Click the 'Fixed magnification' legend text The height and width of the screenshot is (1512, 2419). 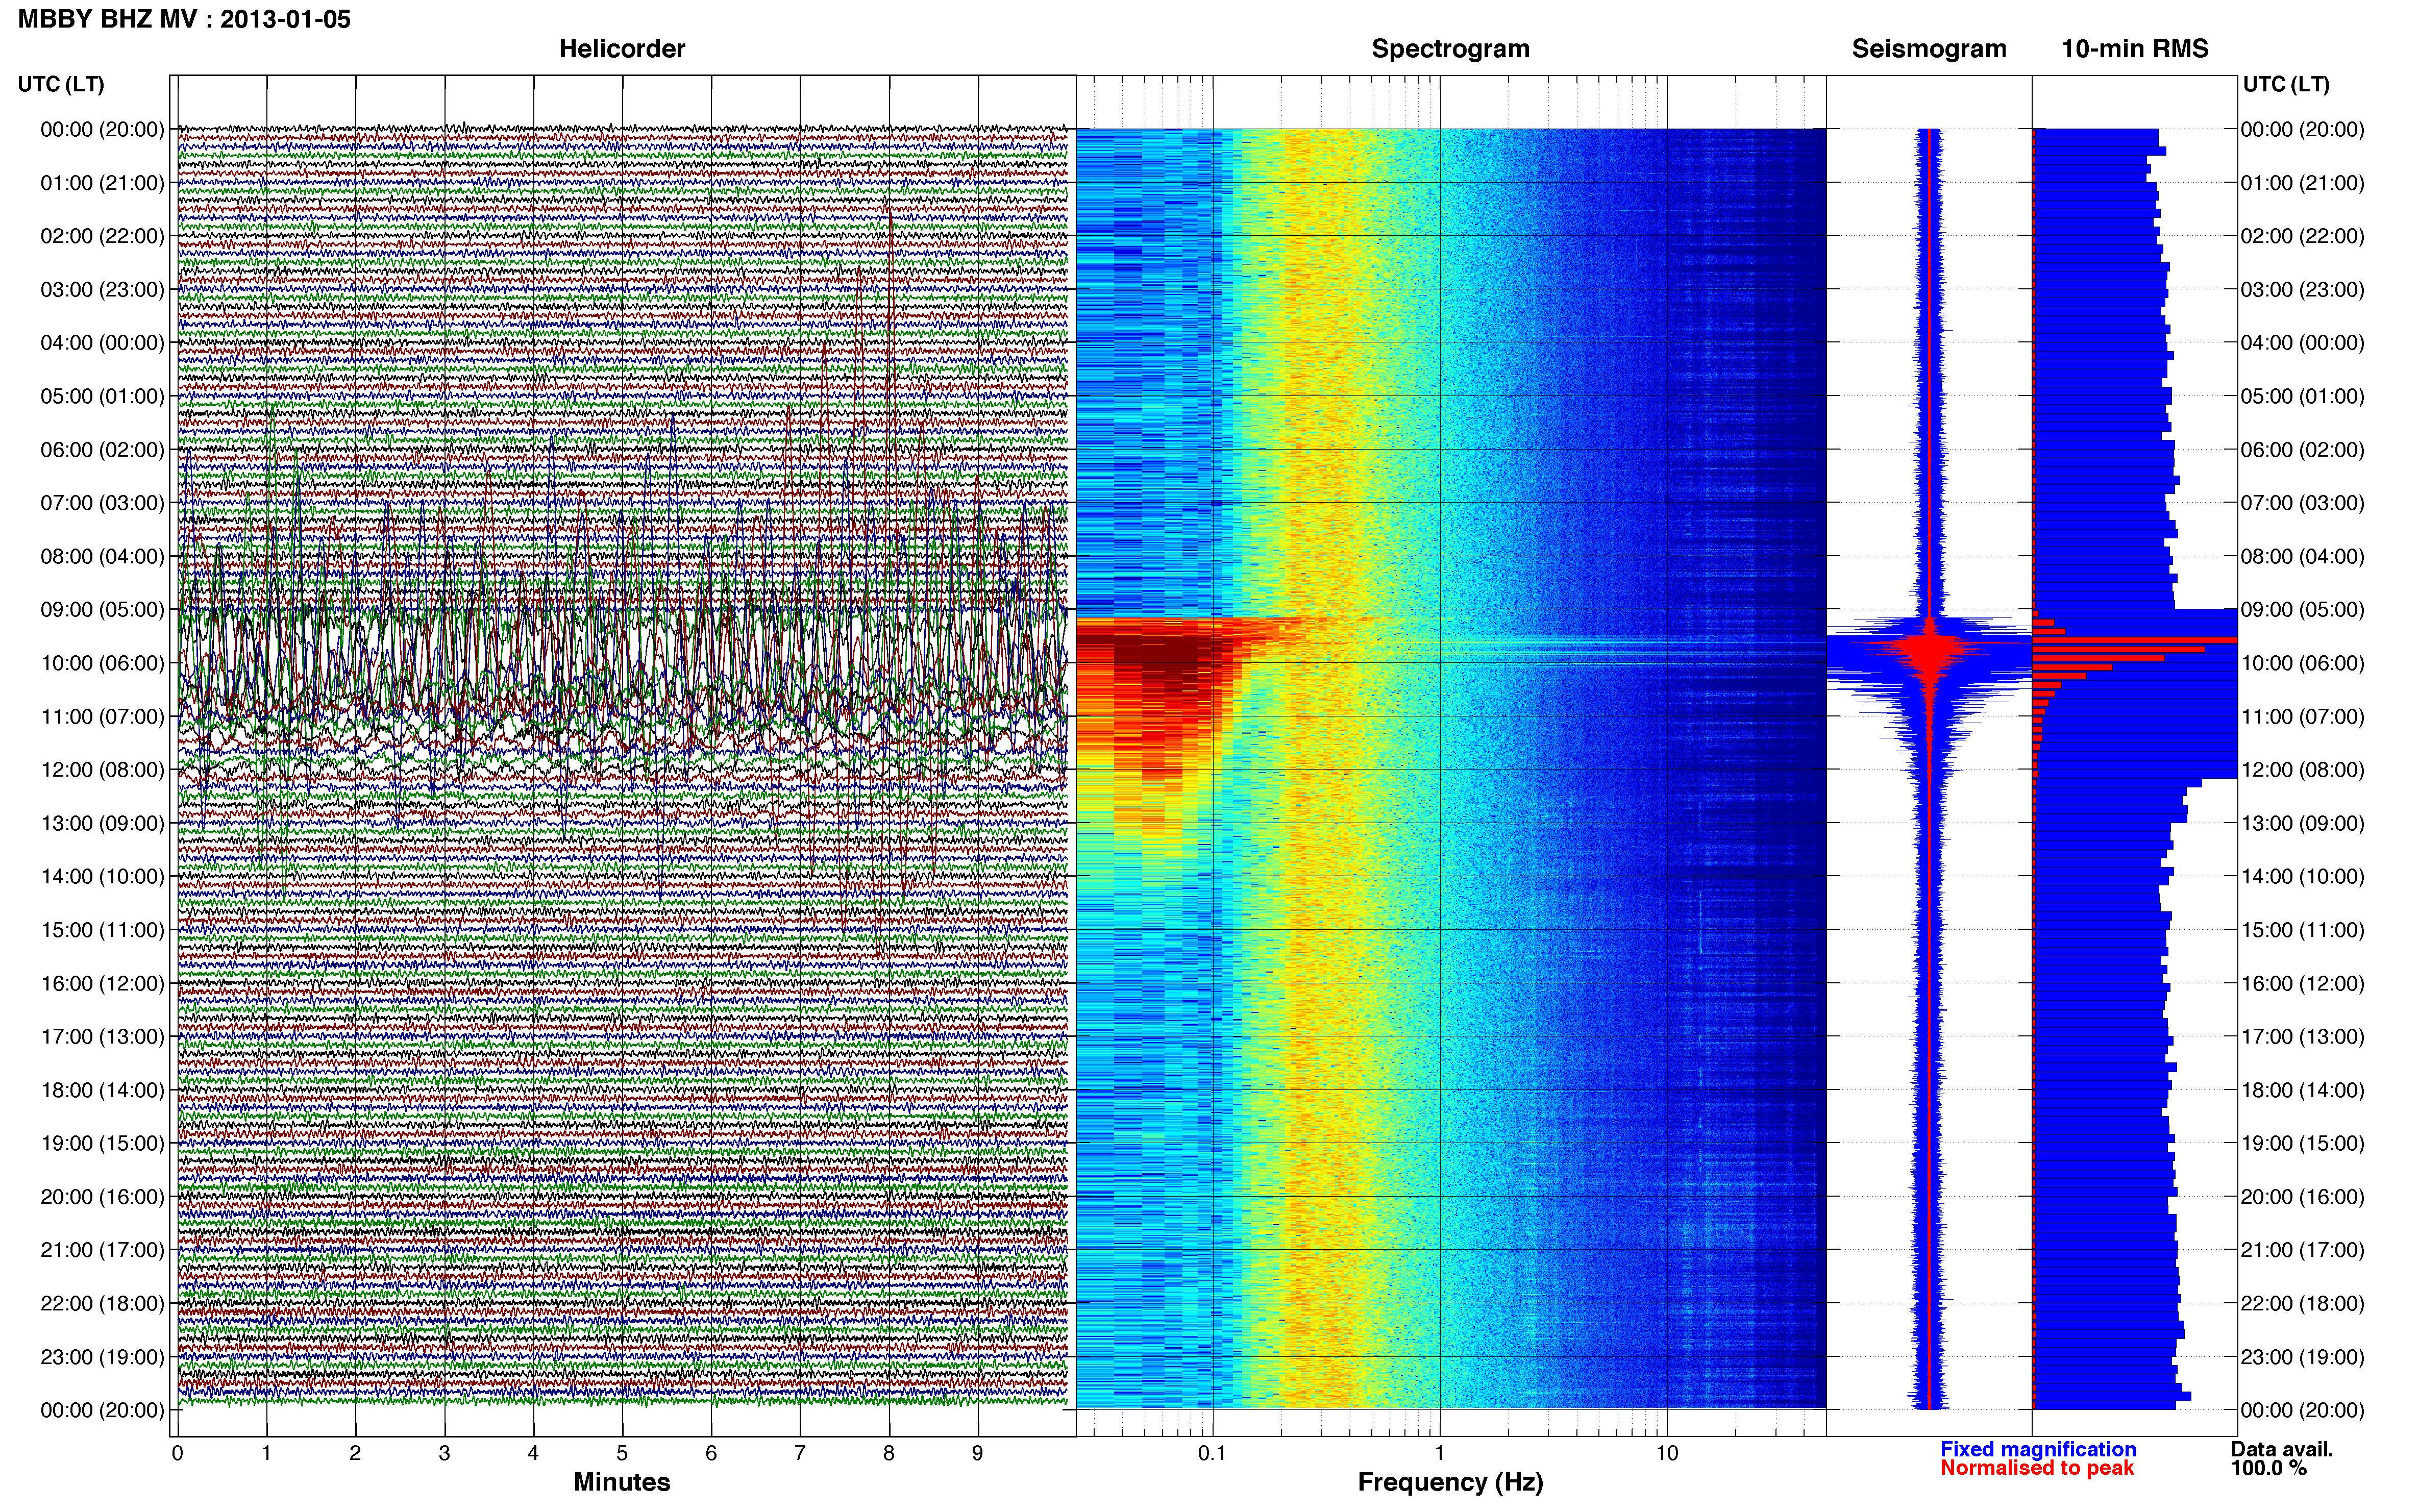click(x=2038, y=1449)
